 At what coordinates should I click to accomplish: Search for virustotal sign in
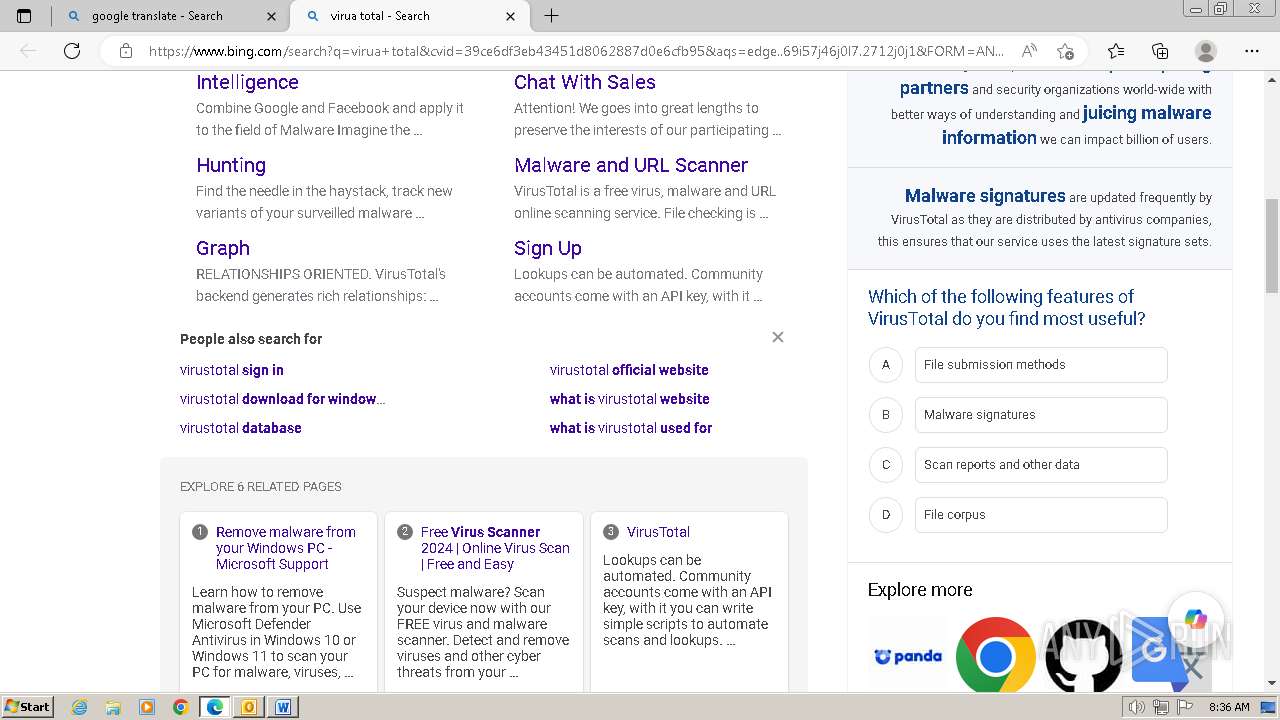coord(232,370)
